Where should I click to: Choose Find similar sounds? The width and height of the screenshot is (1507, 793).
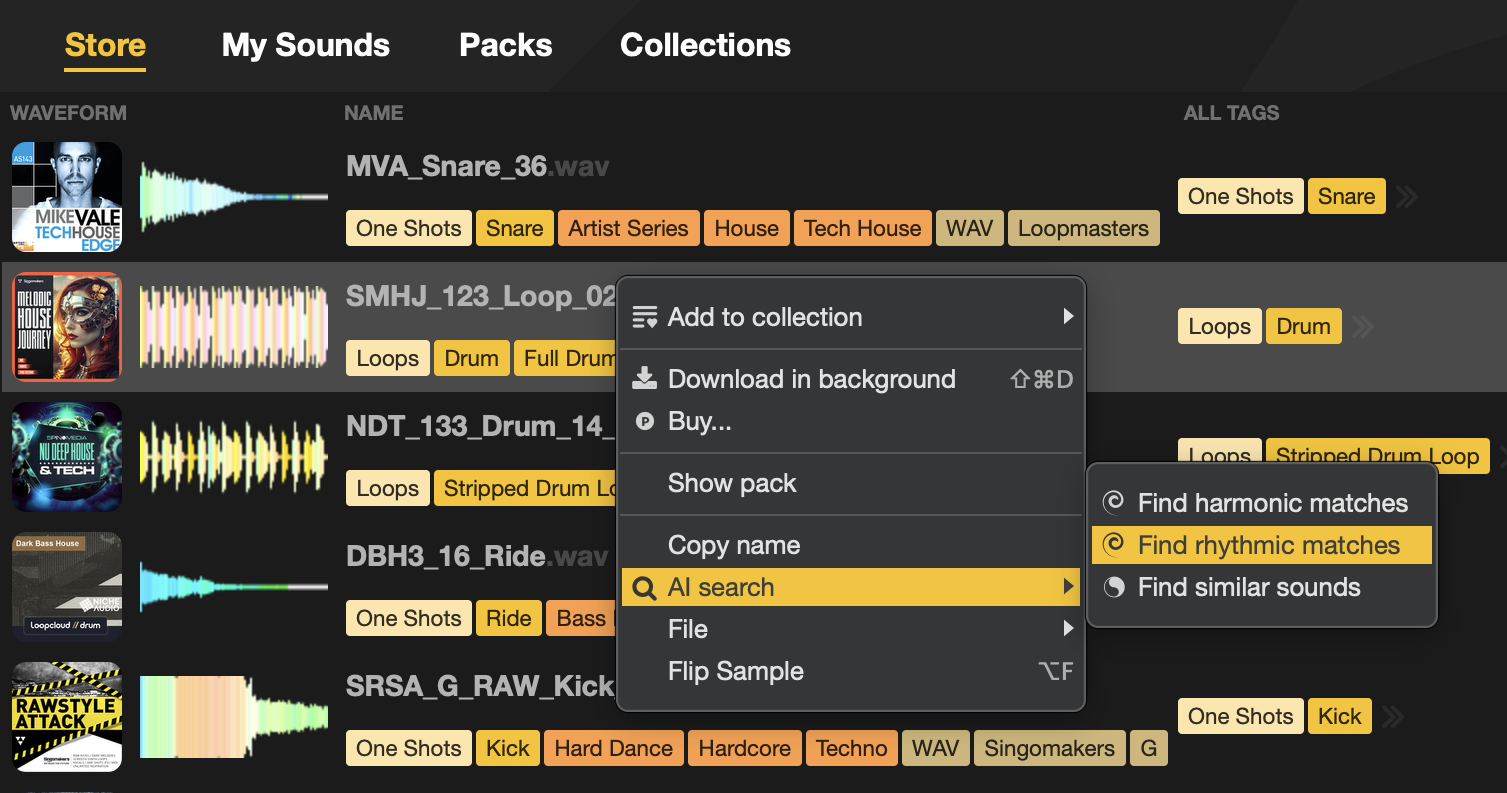click(x=1262, y=587)
